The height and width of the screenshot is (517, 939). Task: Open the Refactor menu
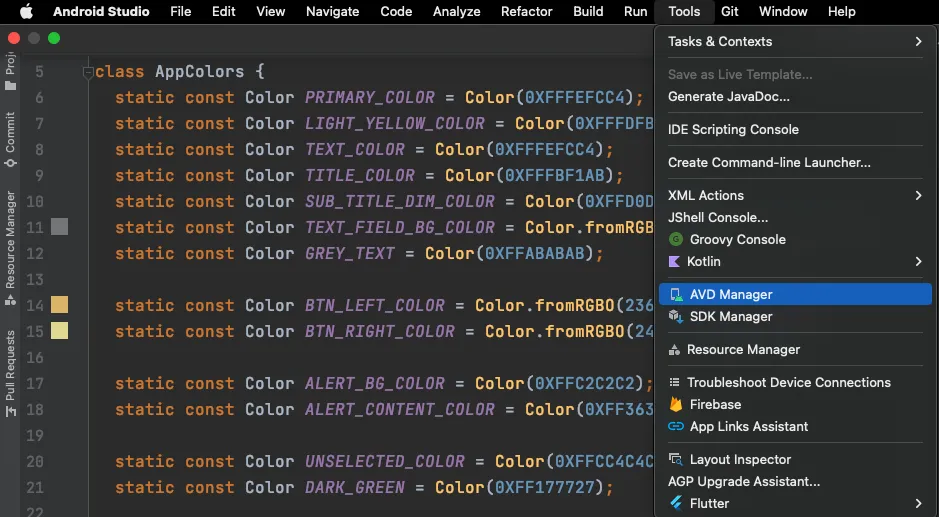[x=526, y=12]
